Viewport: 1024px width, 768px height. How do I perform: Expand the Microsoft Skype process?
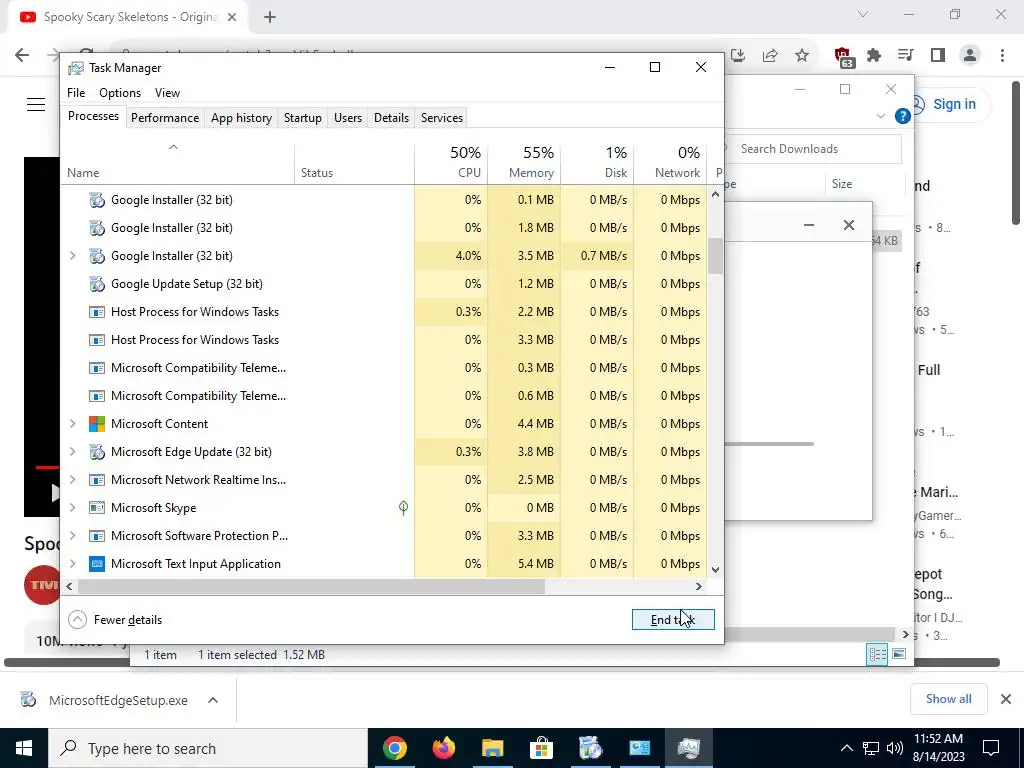[72, 508]
